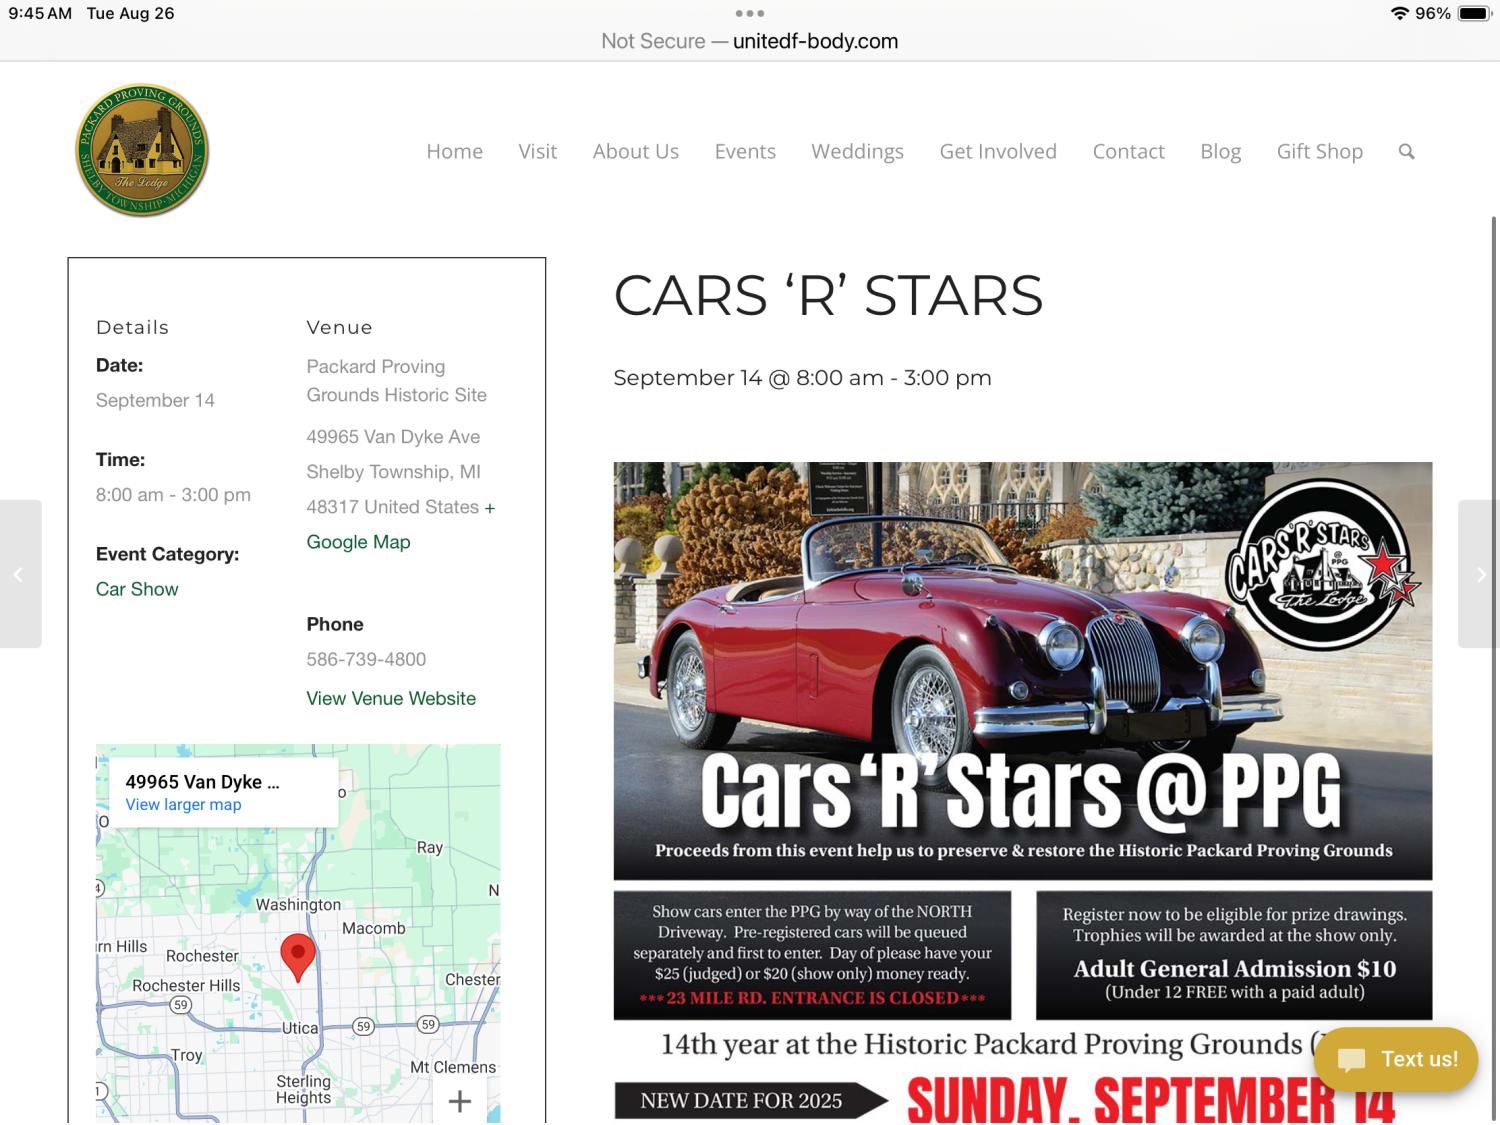The width and height of the screenshot is (1500, 1125).
Task: Tap the three-dot multitasking icon at top
Action: (749, 13)
